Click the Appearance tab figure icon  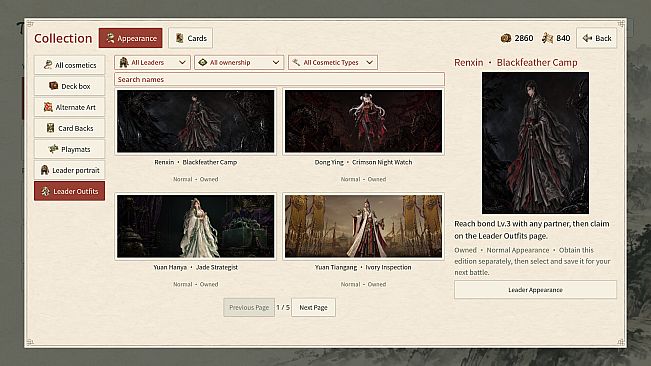pos(110,38)
